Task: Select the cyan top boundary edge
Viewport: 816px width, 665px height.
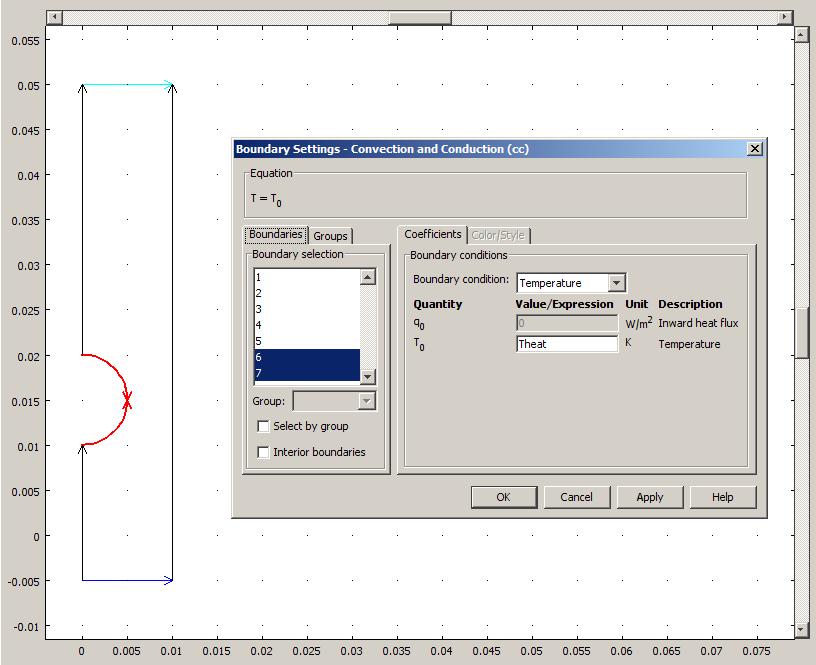Action: tap(128, 85)
